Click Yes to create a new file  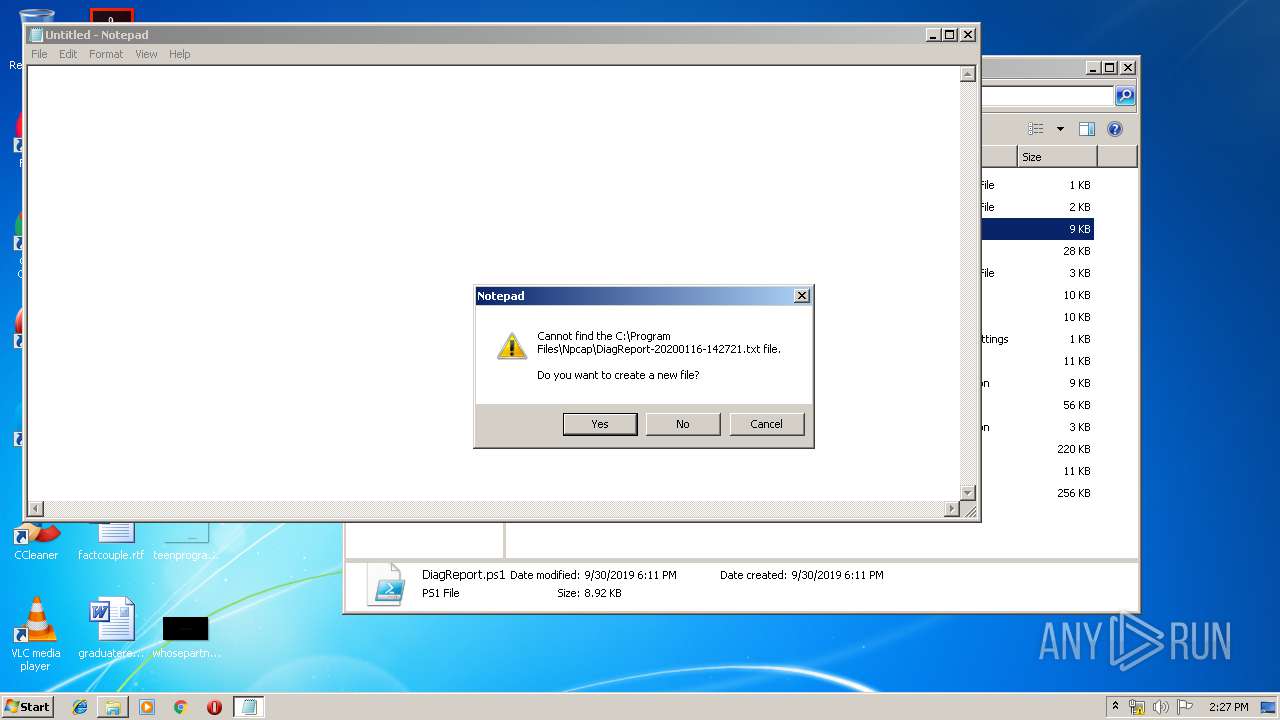point(600,424)
